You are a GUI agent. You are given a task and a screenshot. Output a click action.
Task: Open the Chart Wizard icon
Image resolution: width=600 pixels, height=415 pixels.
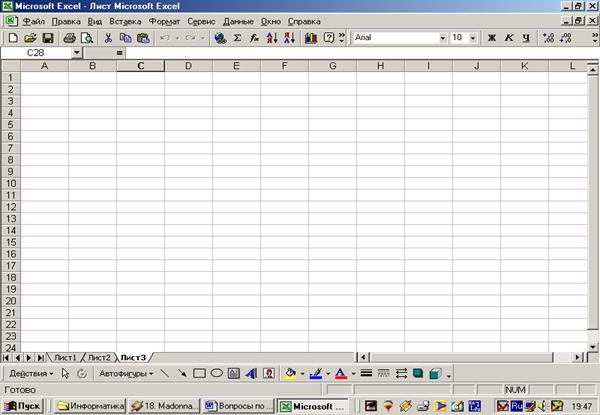(x=311, y=37)
